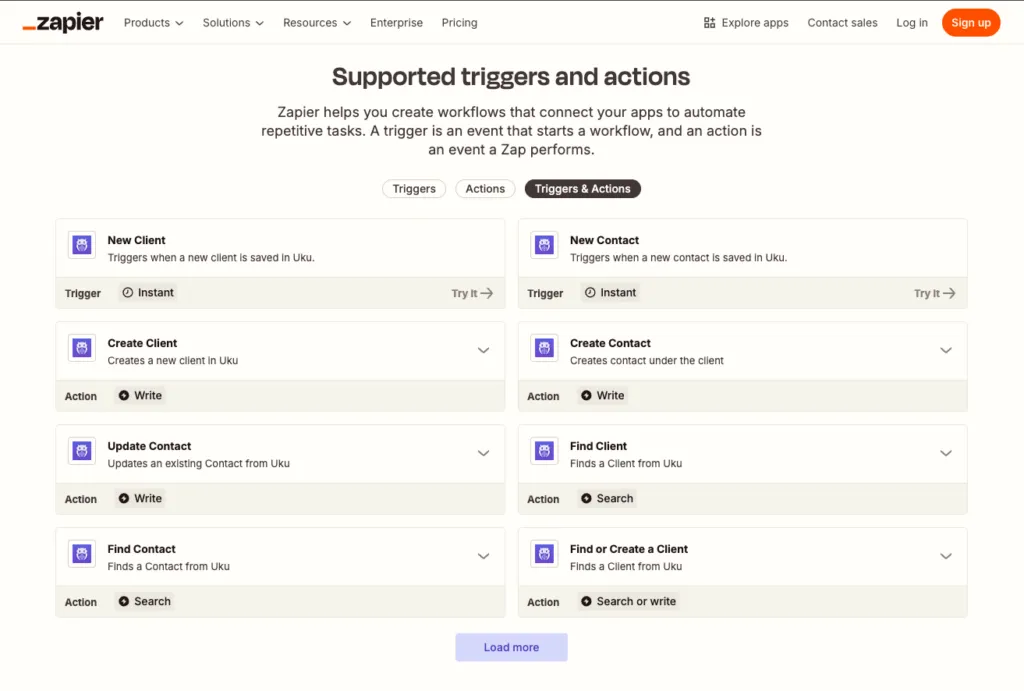Viewport: 1024px width, 691px height.
Task: Click Try it on New Contact trigger
Action: (x=935, y=293)
